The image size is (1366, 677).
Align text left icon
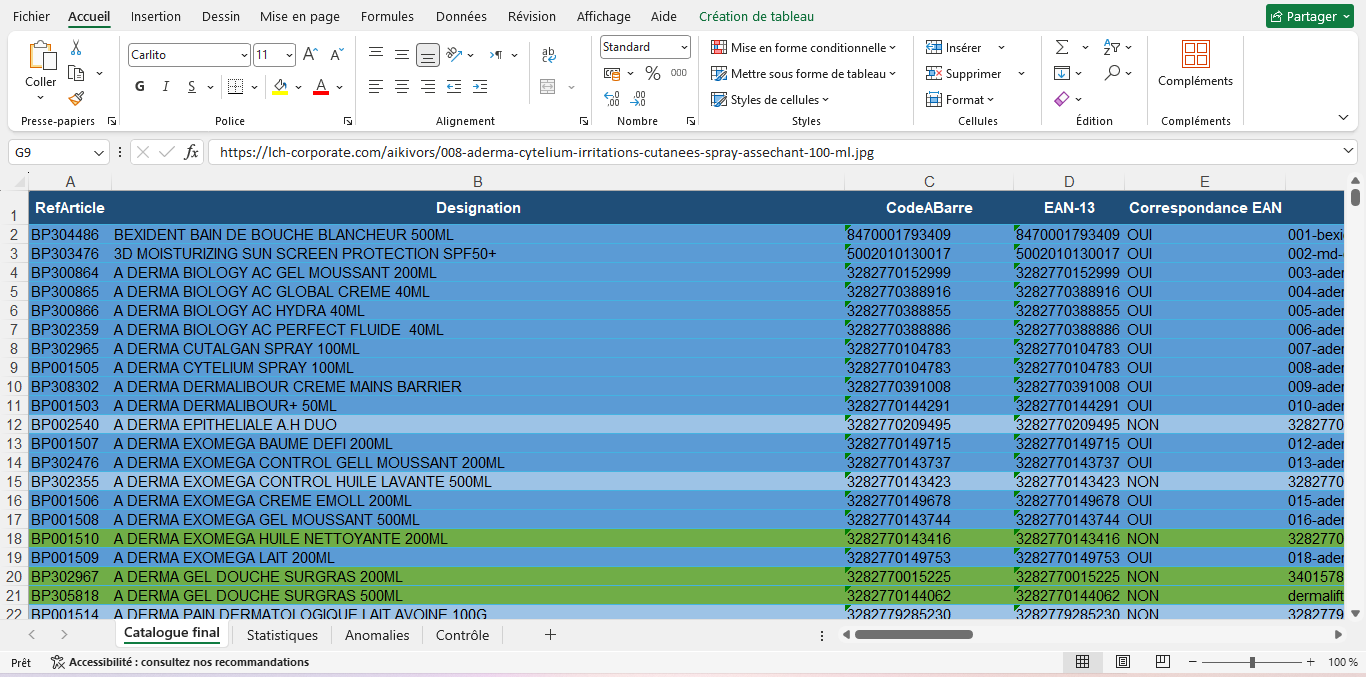coord(376,87)
